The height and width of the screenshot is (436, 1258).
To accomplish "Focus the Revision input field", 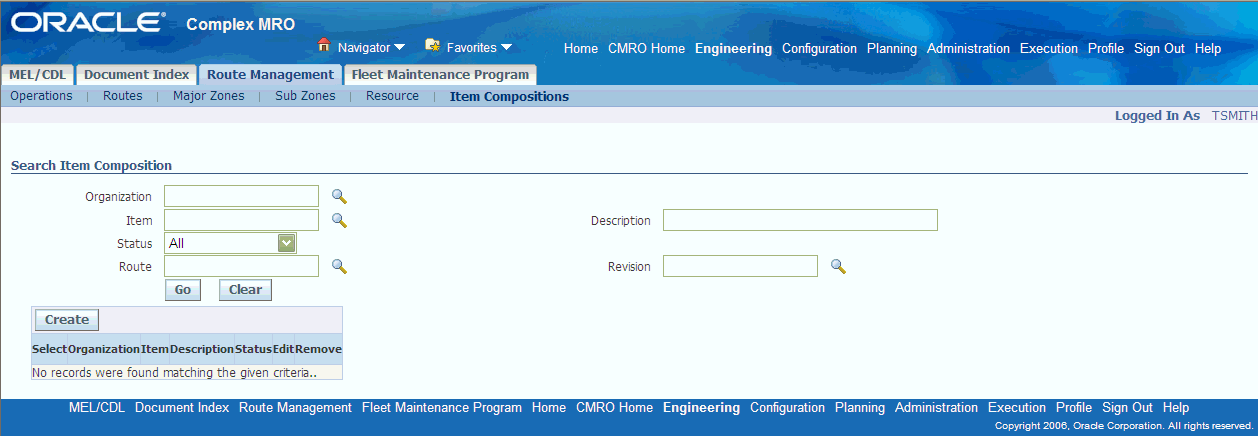I will click(x=740, y=266).
